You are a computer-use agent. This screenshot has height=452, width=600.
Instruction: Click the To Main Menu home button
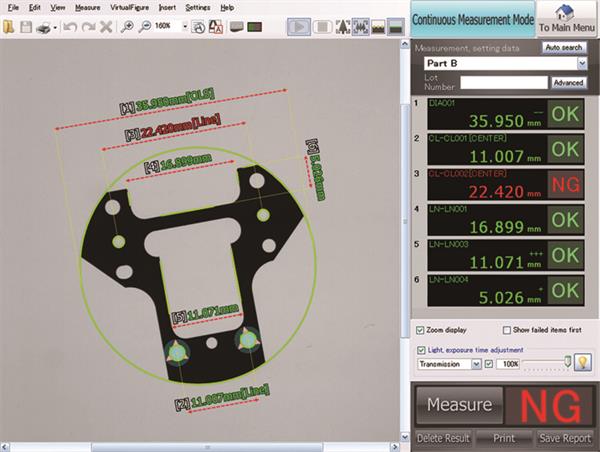pos(566,19)
